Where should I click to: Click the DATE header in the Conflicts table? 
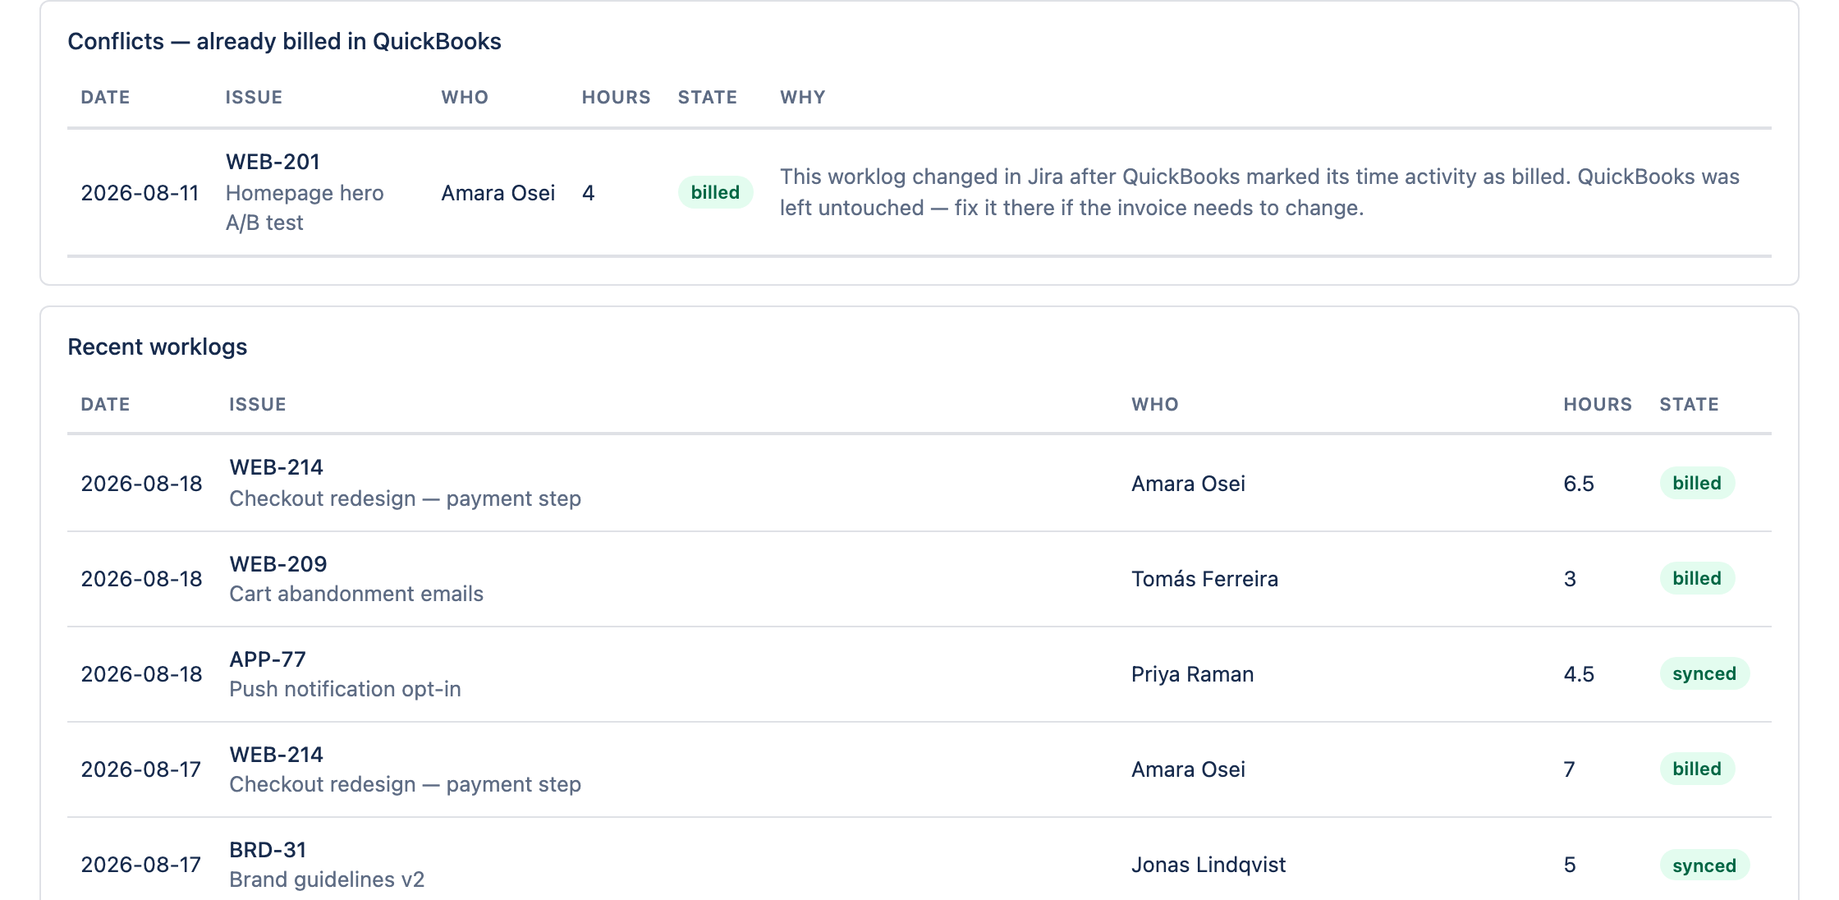click(x=105, y=97)
